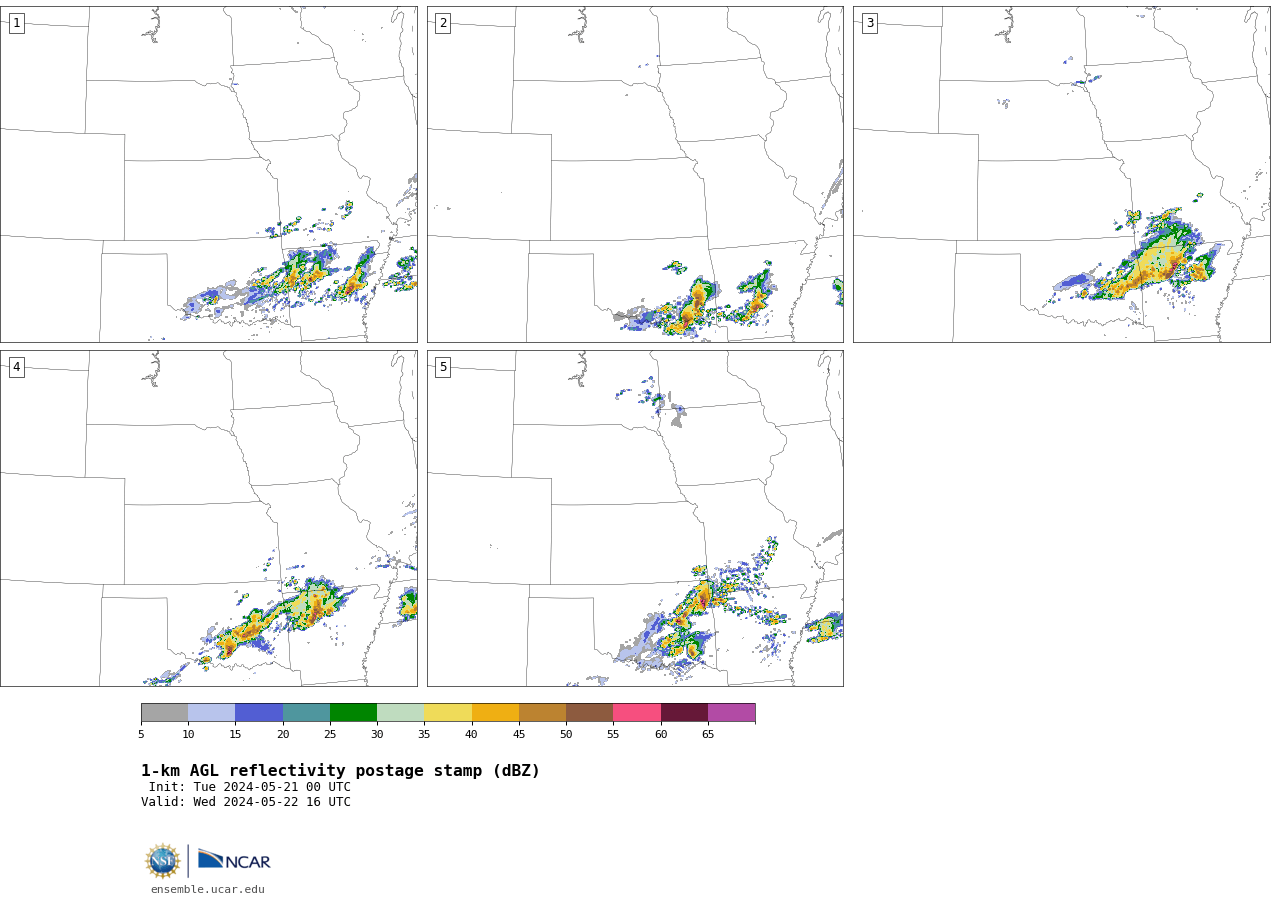Image resolution: width=1280 pixels, height=901 pixels.
Task: Click the colorbar tick label 65
Action: click(708, 734)
